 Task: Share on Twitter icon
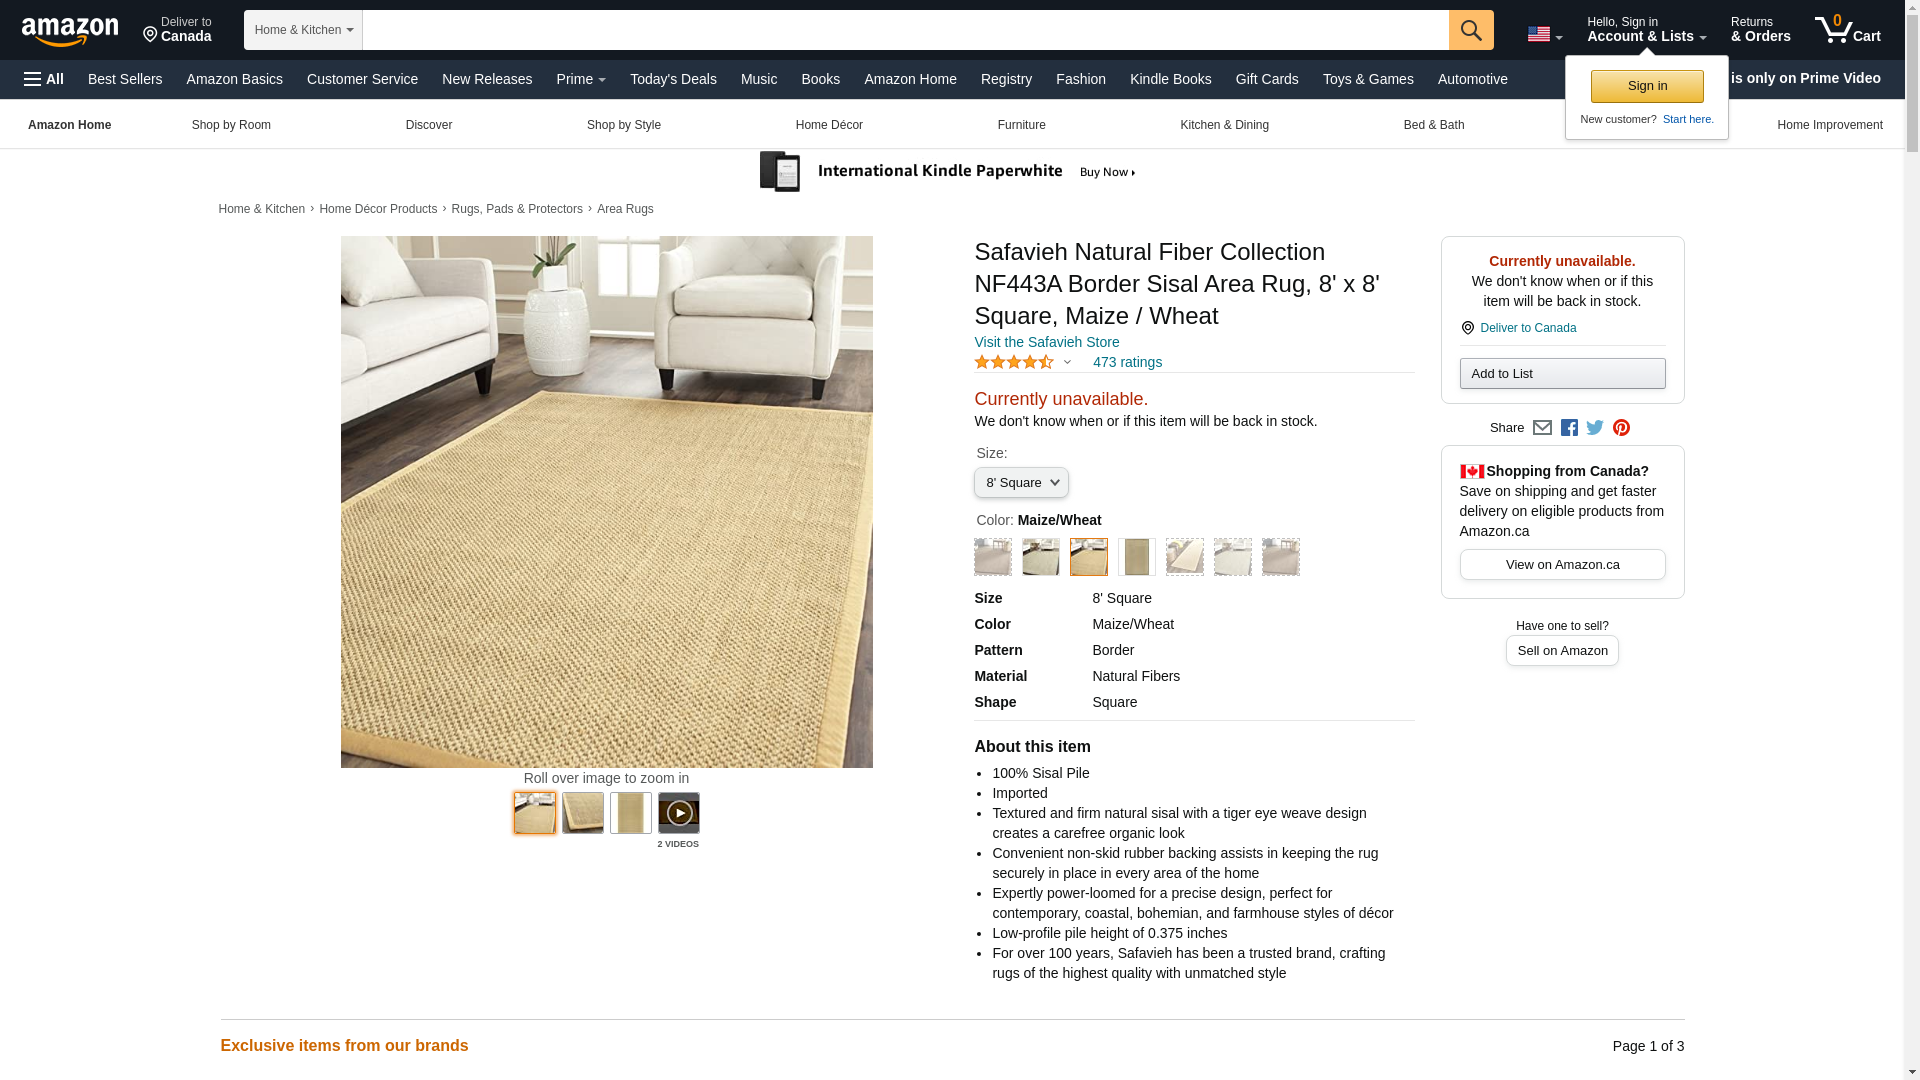coord(1595,428)
